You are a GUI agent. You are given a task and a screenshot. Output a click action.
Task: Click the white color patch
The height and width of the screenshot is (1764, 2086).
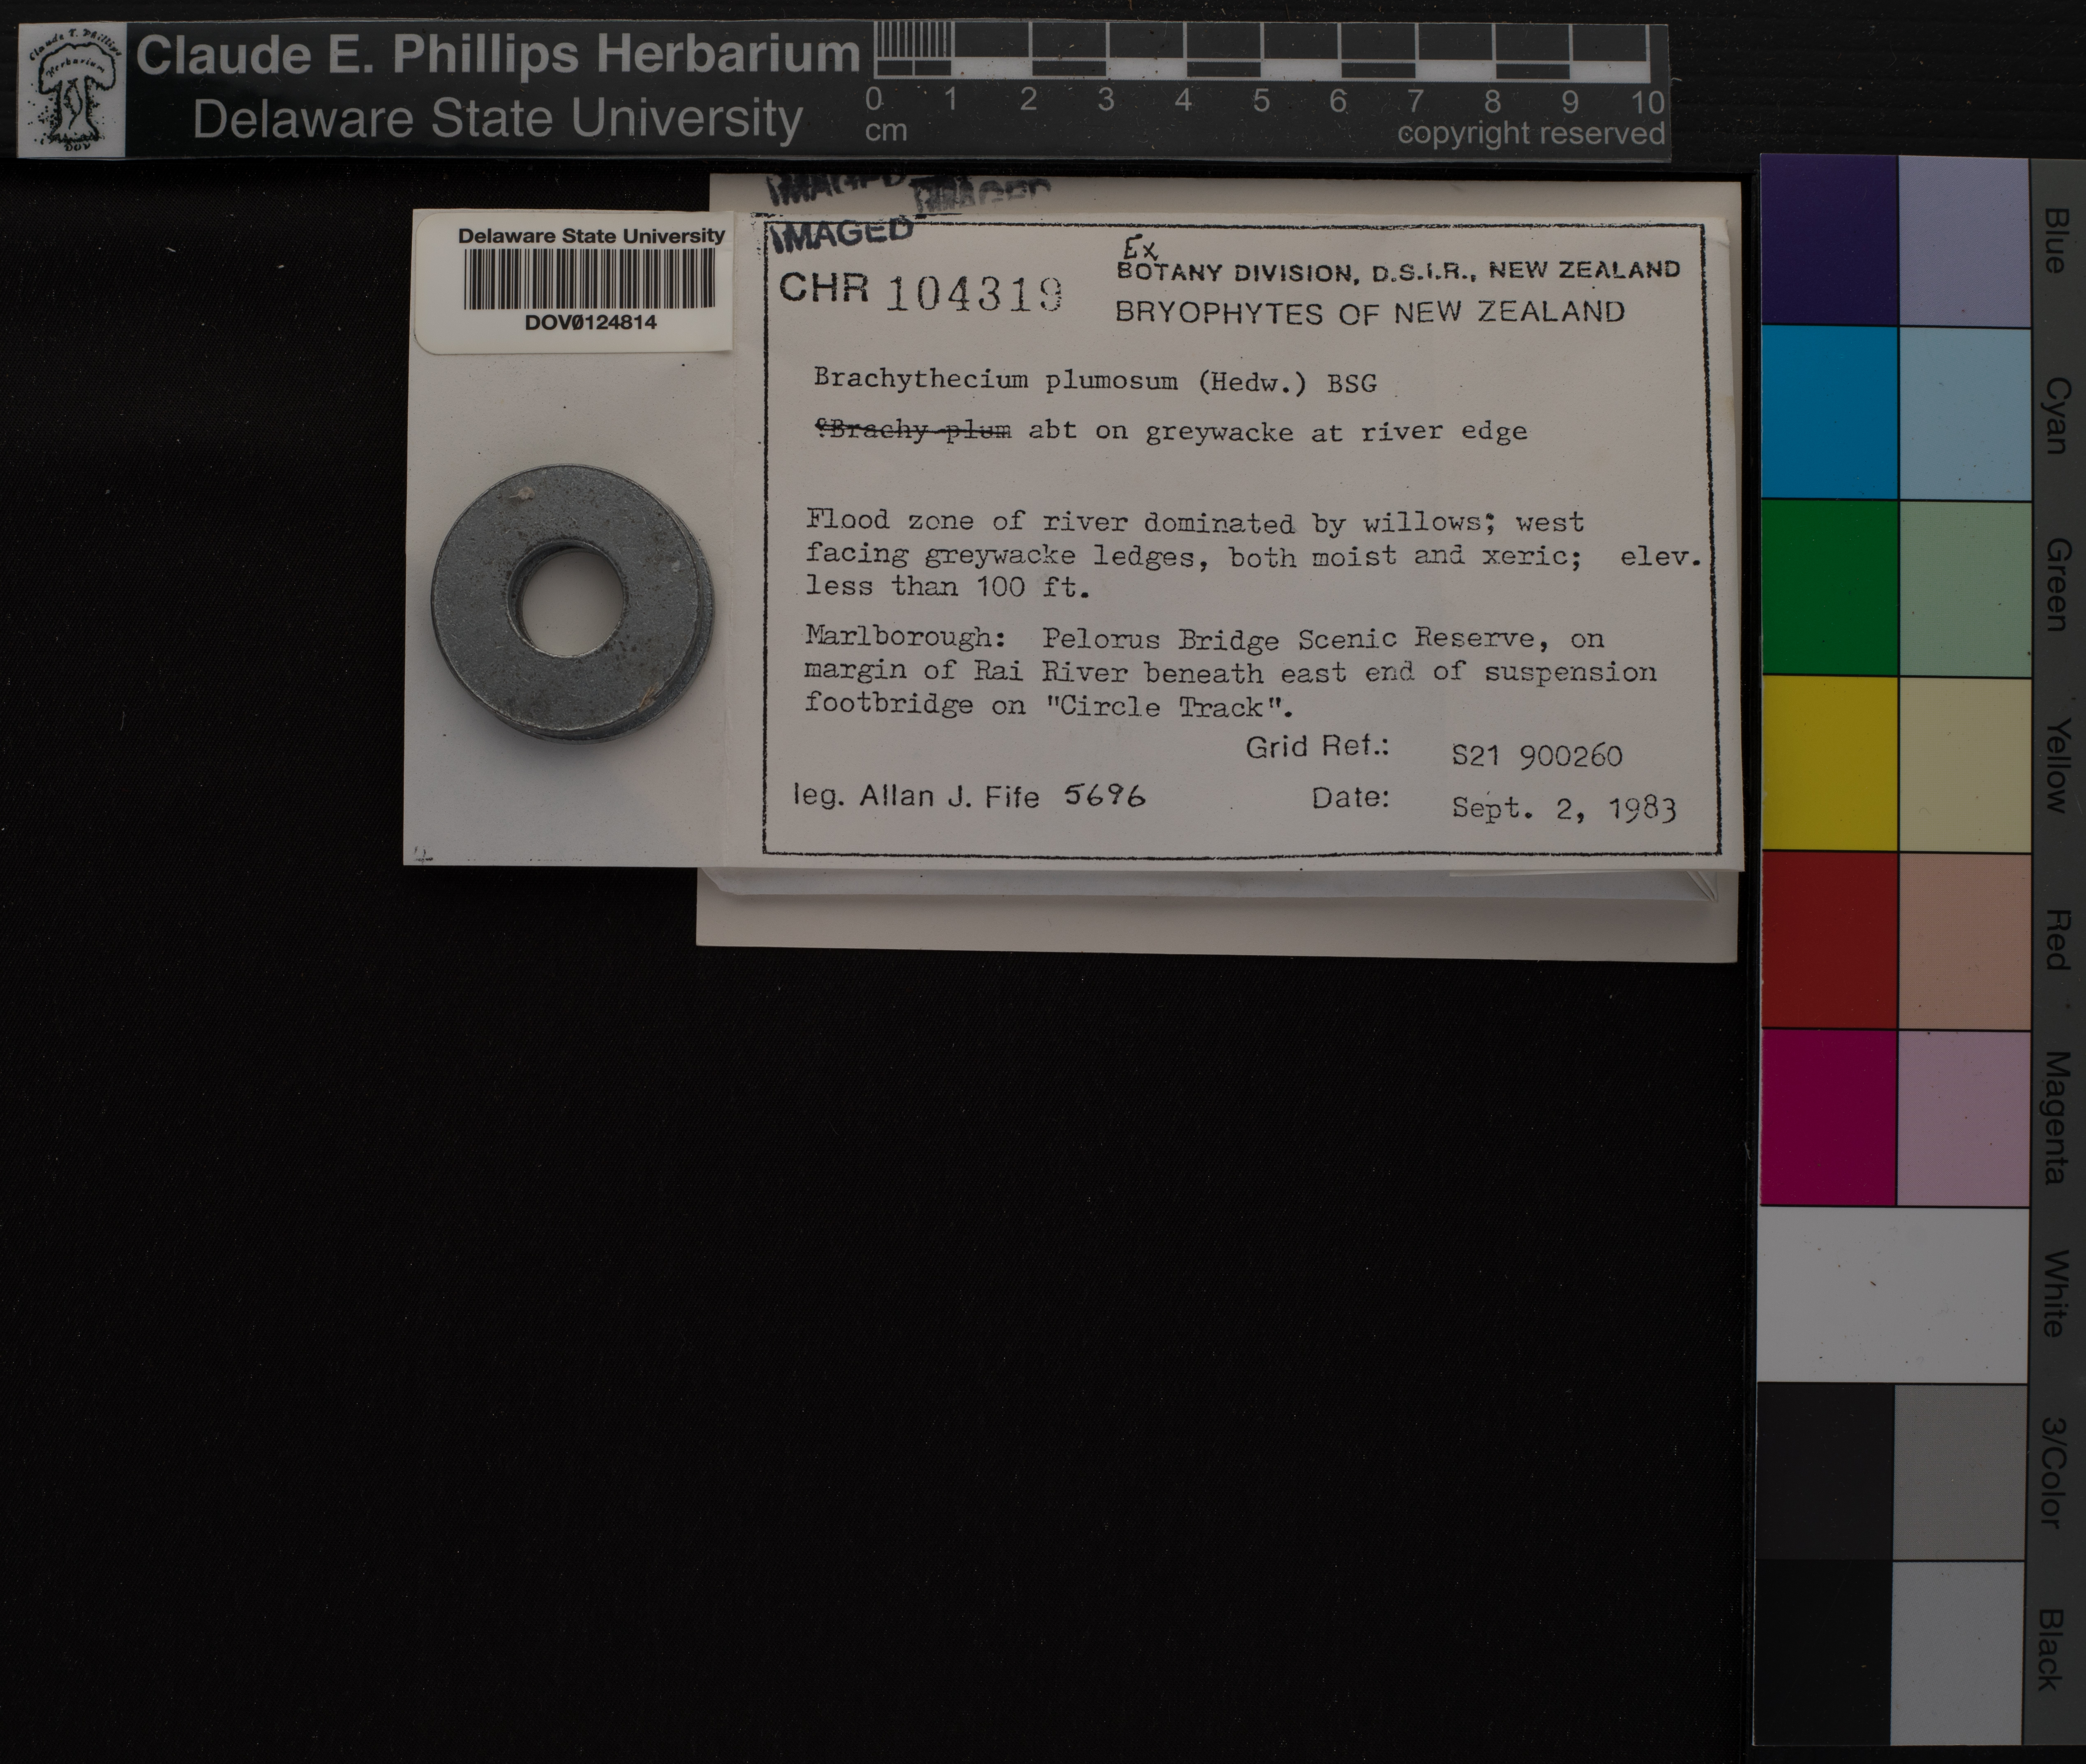1892,1295
